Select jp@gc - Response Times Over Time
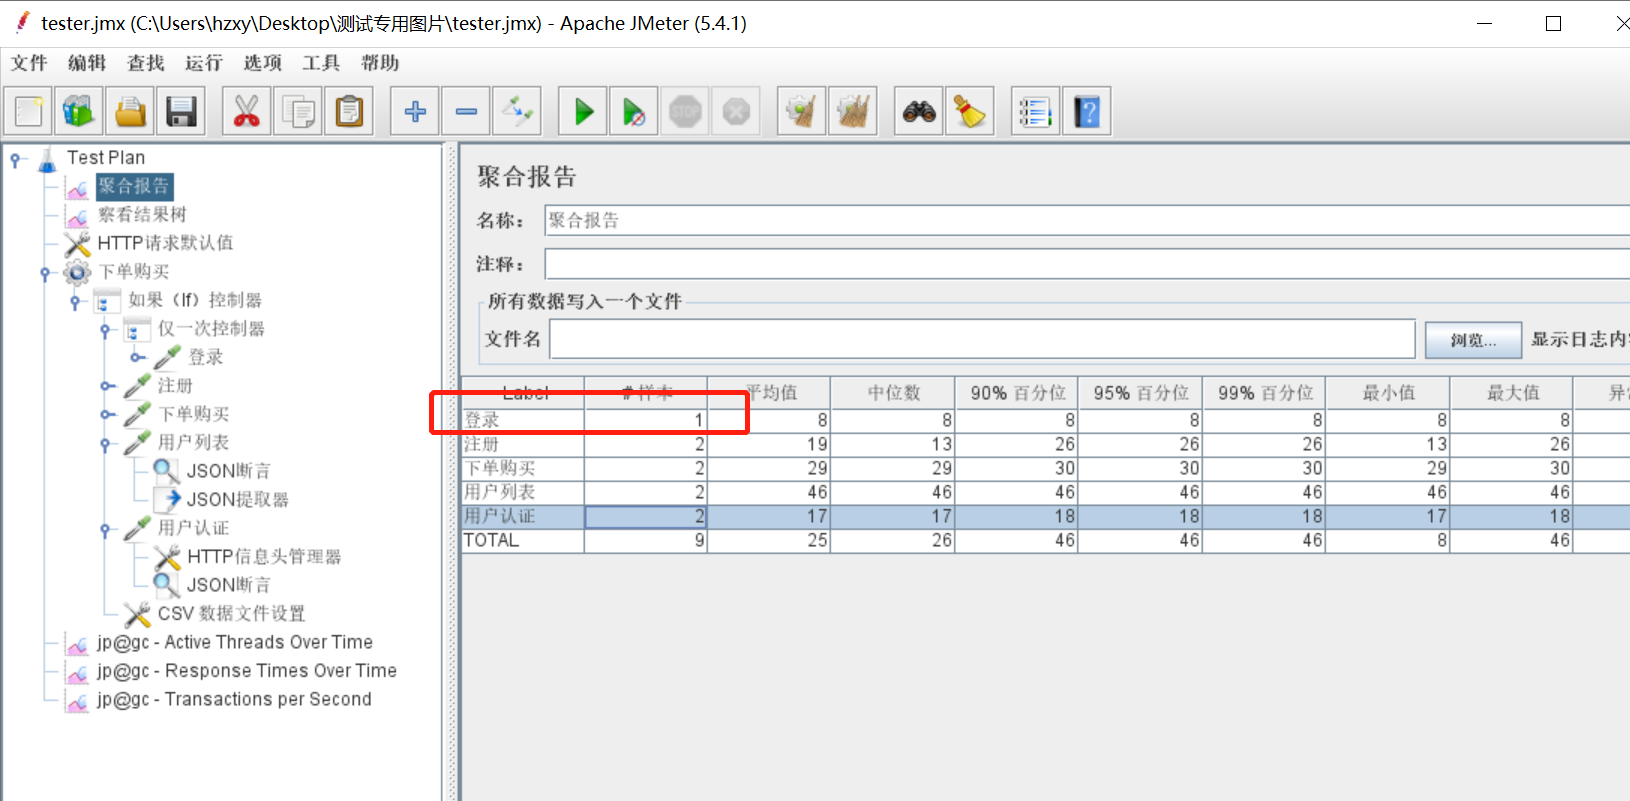 [x=247, y=671]
